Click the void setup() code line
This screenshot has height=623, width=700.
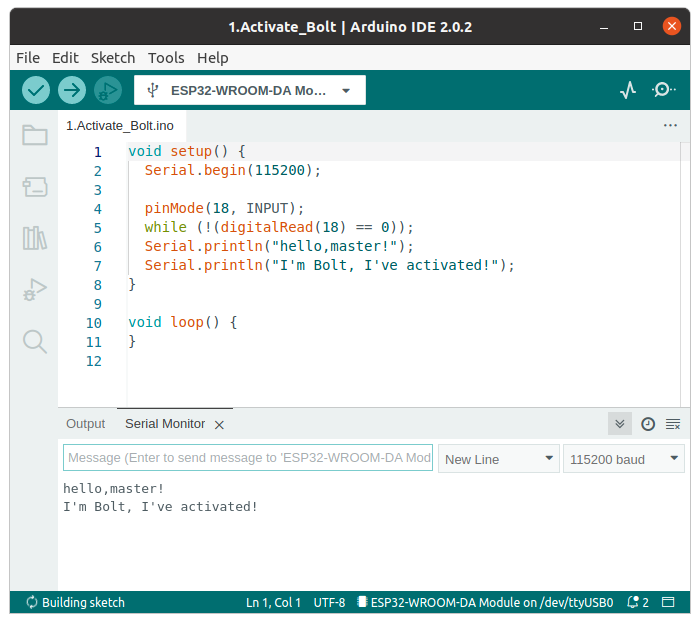pyautogui.click(x=187, y=151)
